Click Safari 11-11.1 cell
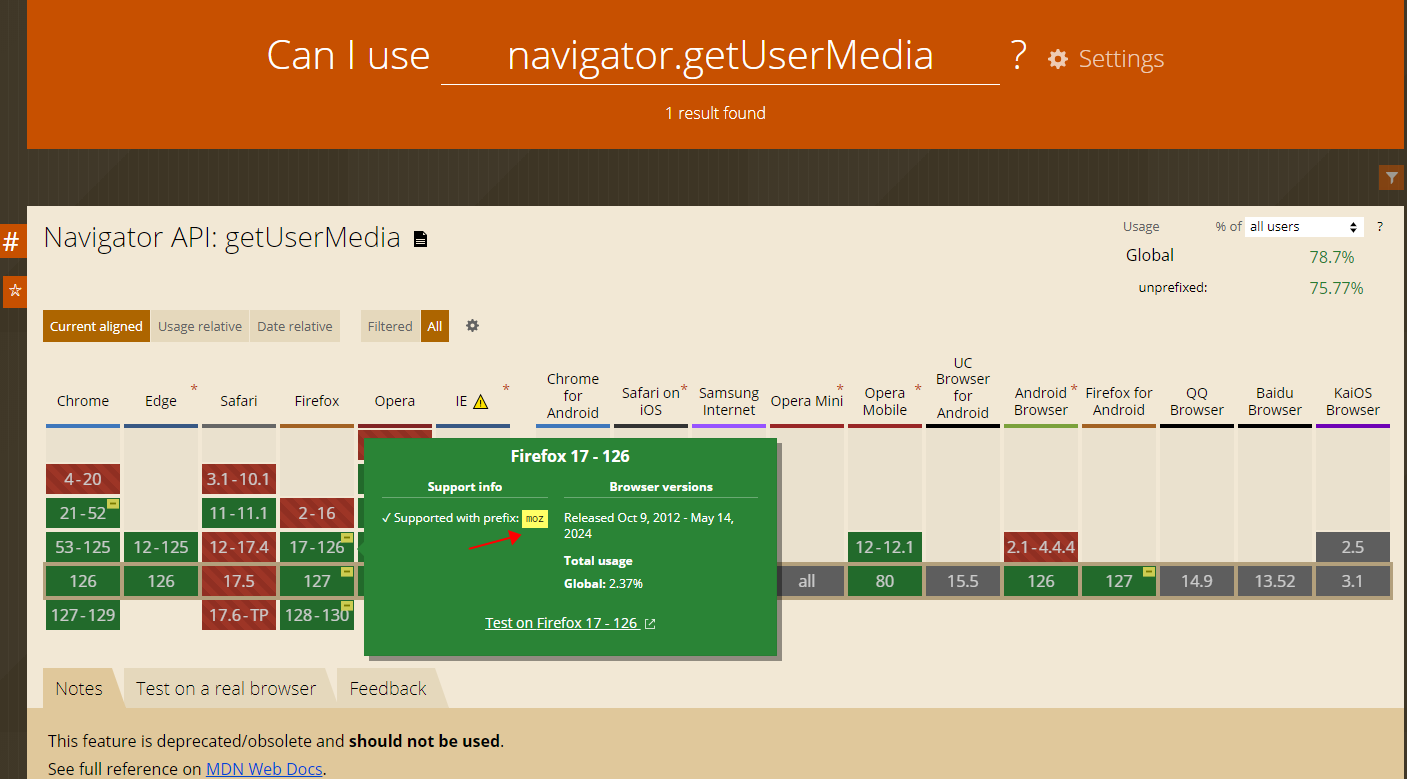 (x=239, y=513)
